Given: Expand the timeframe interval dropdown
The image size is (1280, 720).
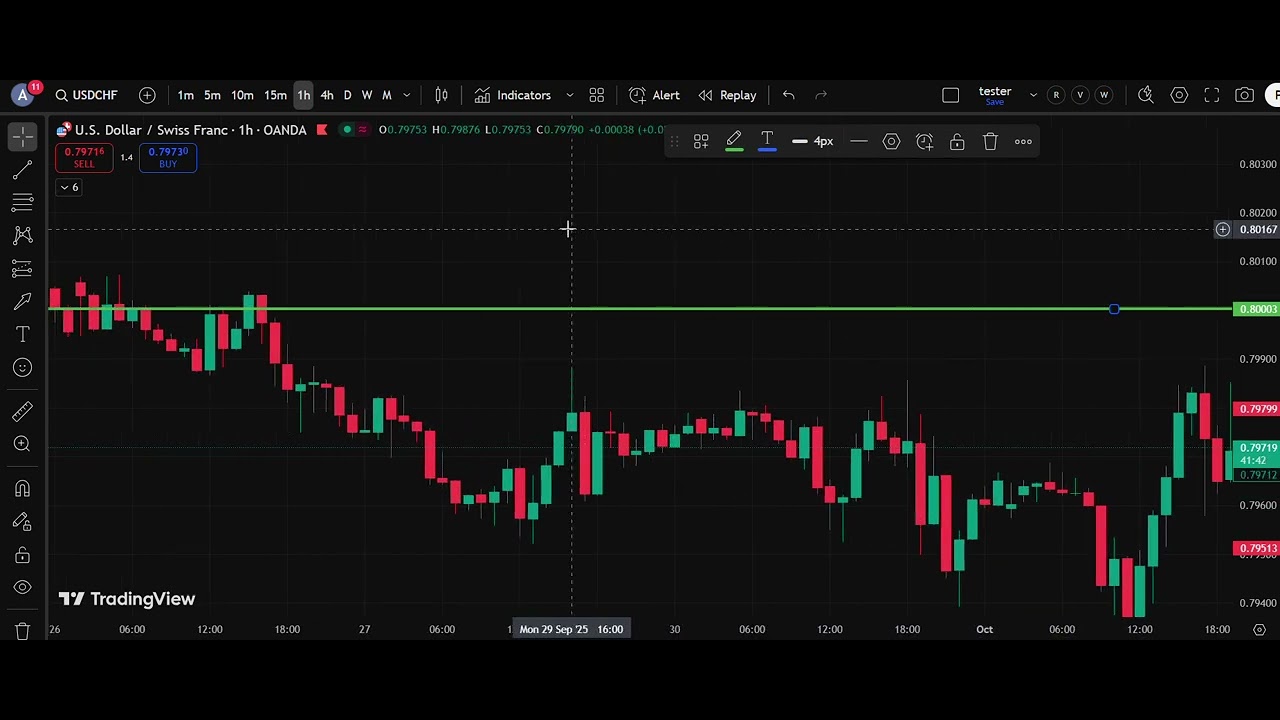Looking at the screenshot, I should point(406,95).
